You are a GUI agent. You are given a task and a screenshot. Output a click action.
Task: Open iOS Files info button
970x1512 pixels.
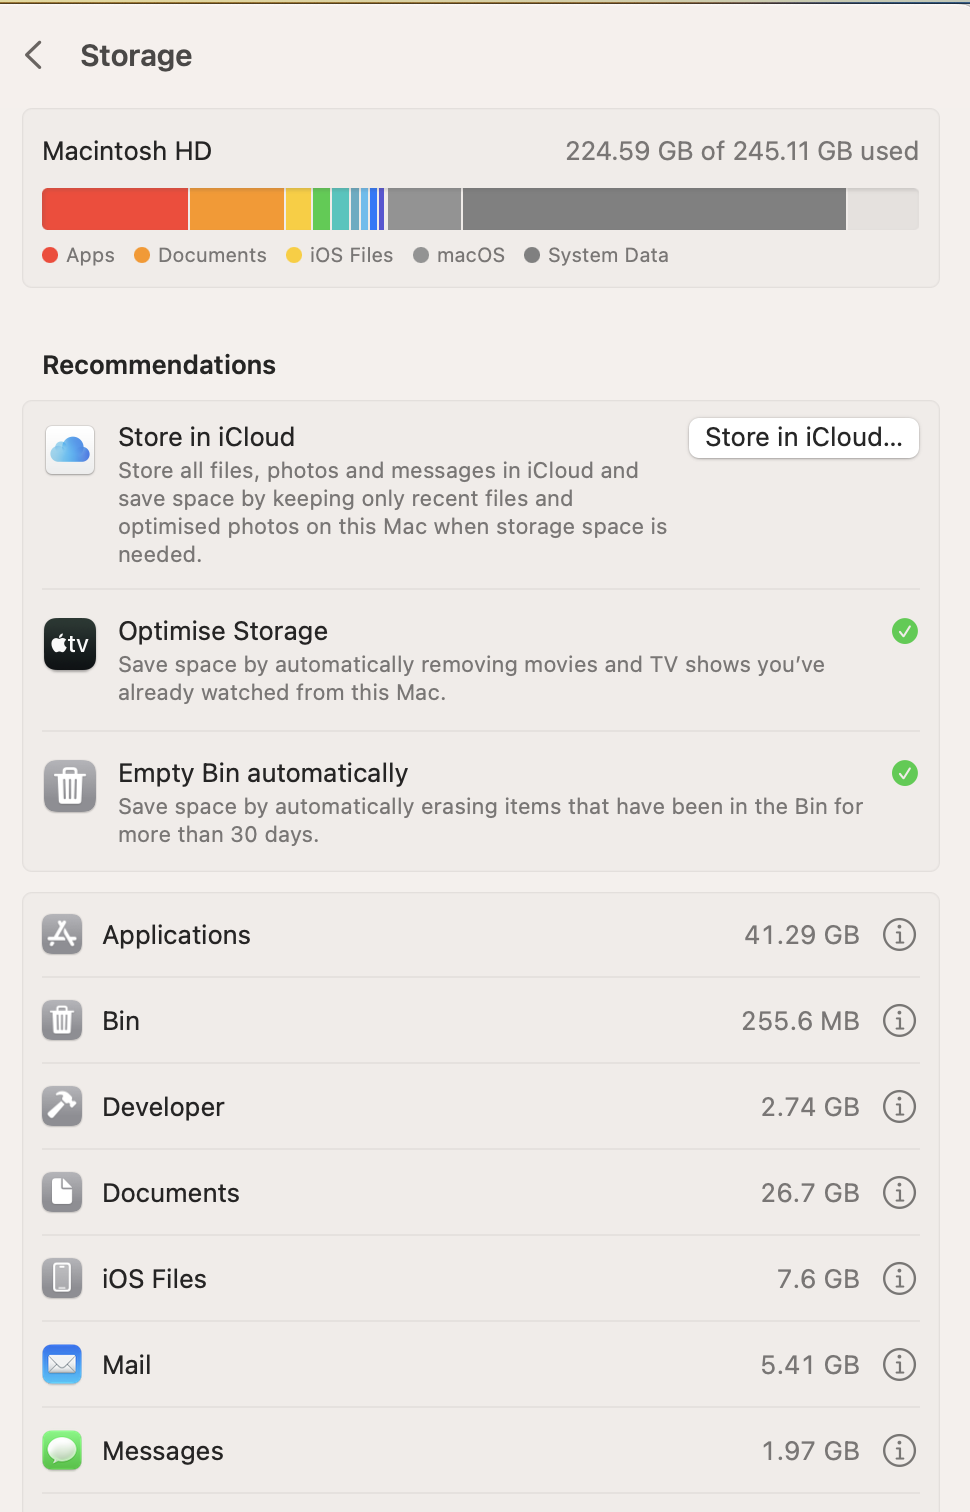click(x=899, y=1279)
